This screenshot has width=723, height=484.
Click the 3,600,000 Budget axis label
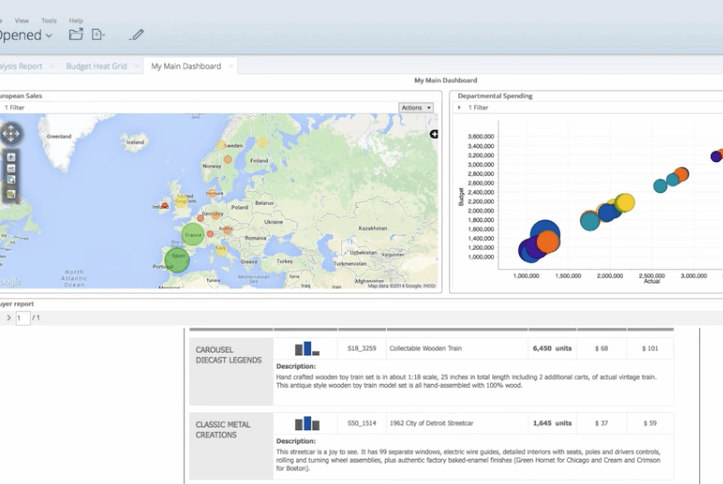pos(481,136)
